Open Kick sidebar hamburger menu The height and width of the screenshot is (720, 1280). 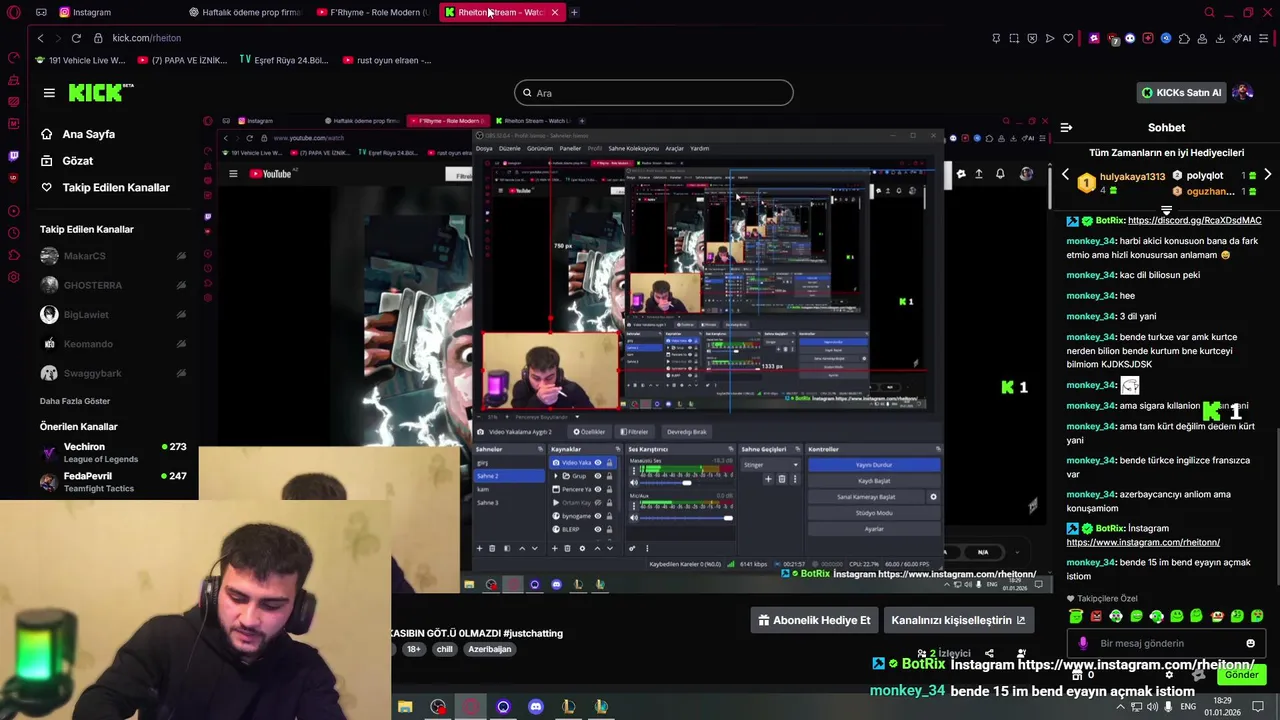click(x=49, y=93)
